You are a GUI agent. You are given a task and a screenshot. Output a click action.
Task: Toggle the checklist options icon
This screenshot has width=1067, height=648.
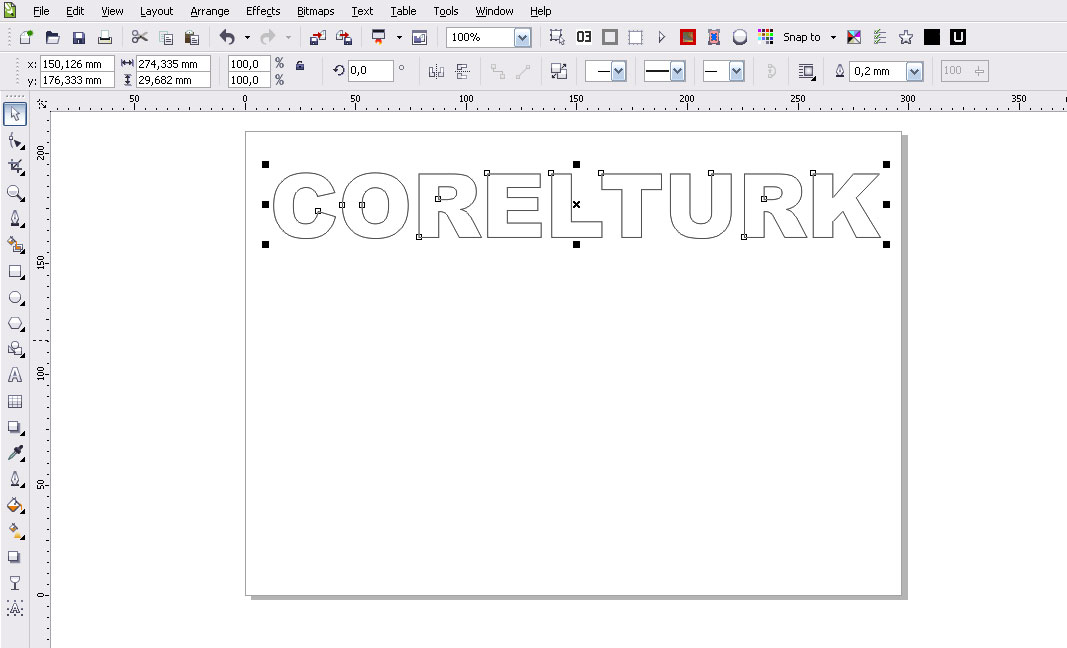(880, 37)
